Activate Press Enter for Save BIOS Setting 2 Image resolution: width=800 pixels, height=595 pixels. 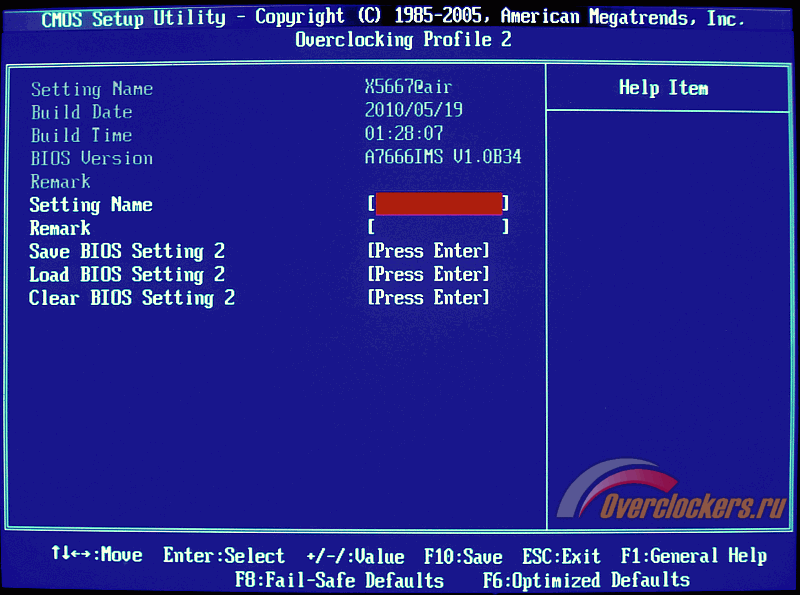click(429, 251)
